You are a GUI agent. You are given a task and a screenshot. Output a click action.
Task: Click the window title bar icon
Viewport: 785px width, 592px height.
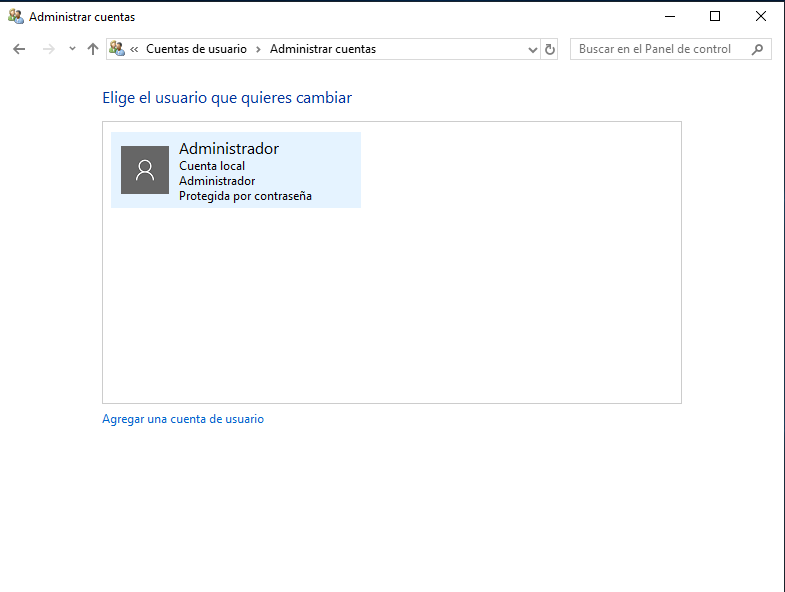(16, 17)
